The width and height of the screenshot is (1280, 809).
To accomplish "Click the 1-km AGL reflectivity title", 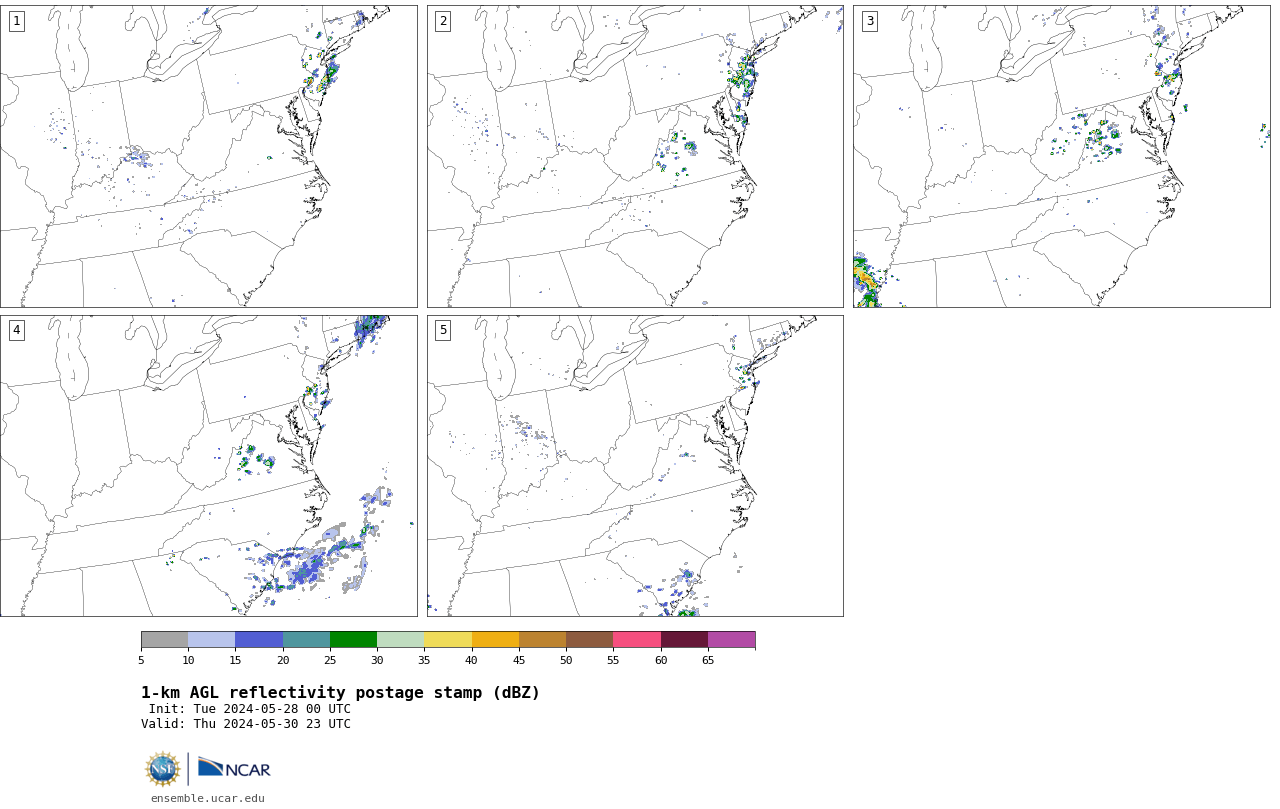I will pos(340,693).
